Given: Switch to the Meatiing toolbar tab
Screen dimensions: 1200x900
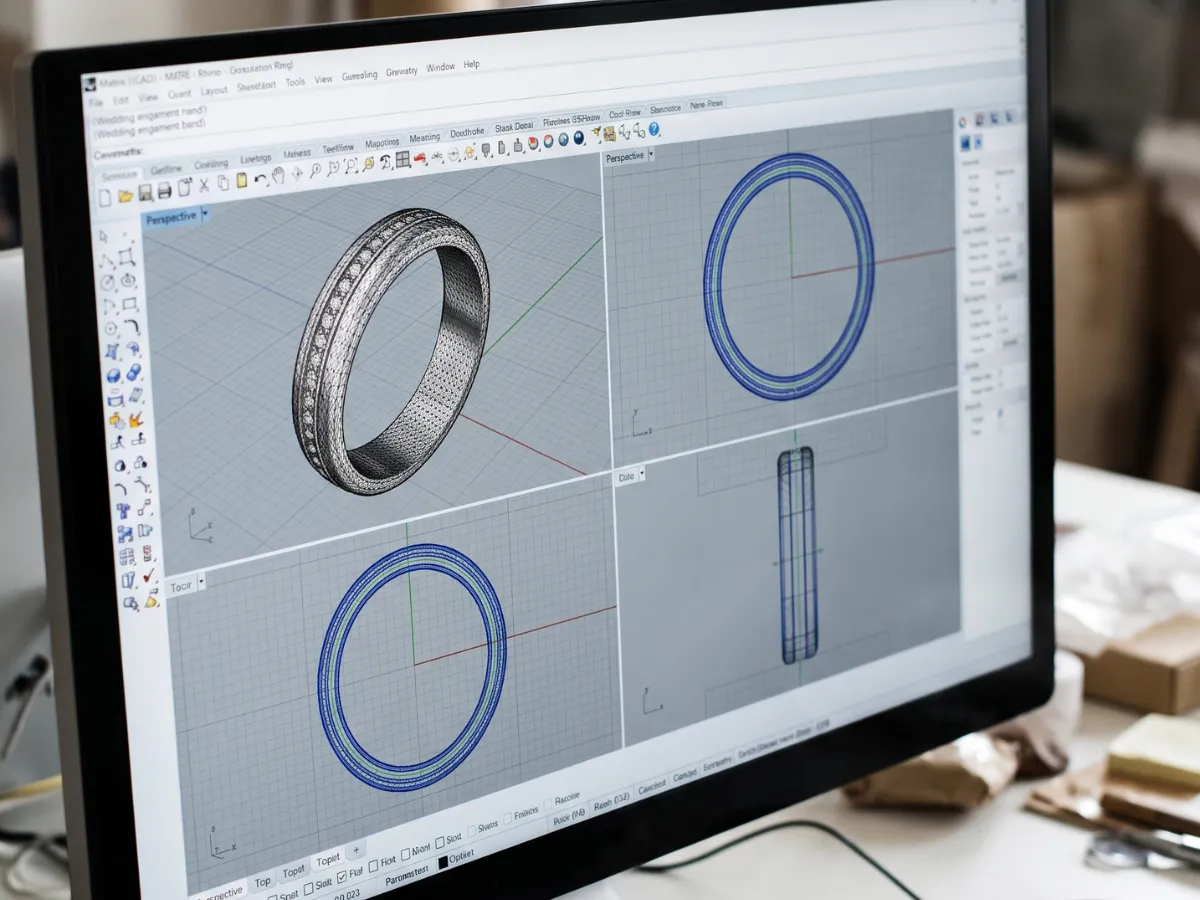Looking at the screenshot, I should [424, 136].
